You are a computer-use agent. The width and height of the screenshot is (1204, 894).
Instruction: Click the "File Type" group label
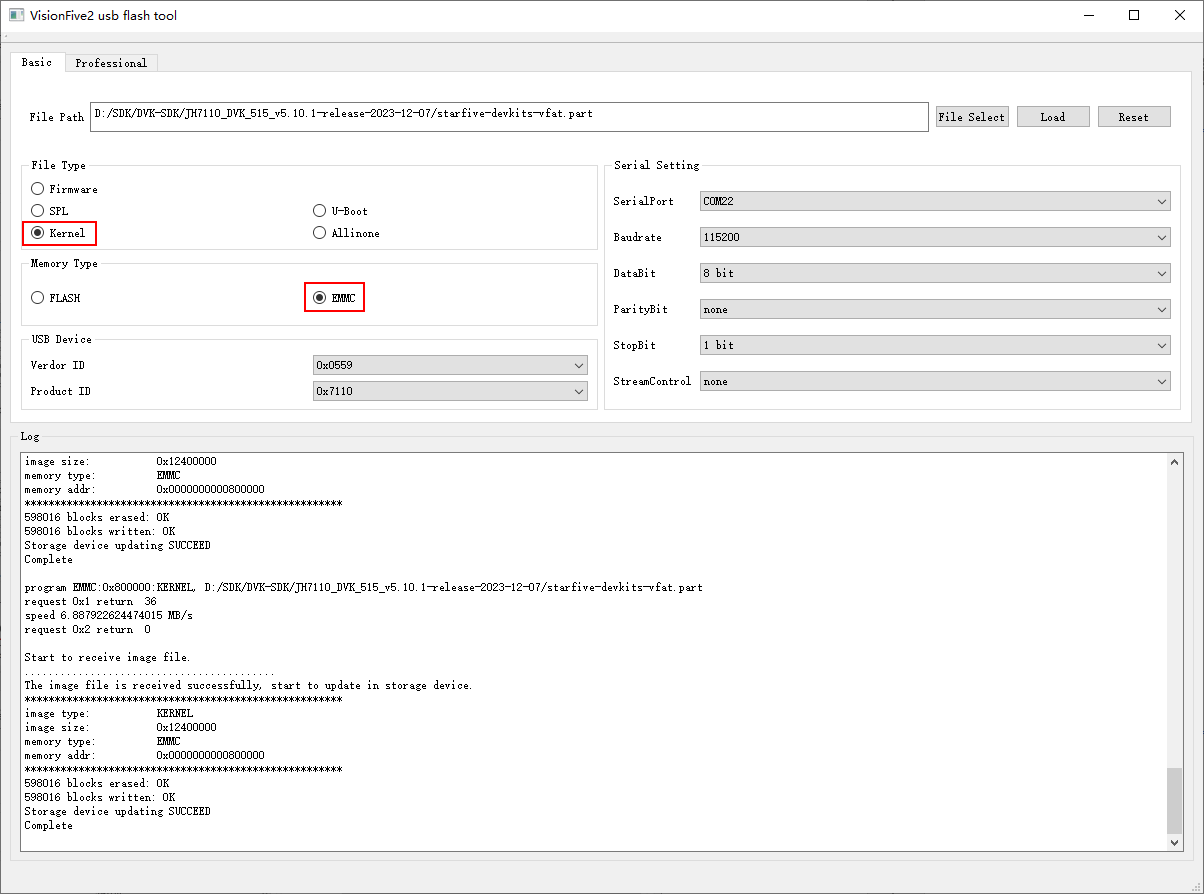click(x=58, y=165)
